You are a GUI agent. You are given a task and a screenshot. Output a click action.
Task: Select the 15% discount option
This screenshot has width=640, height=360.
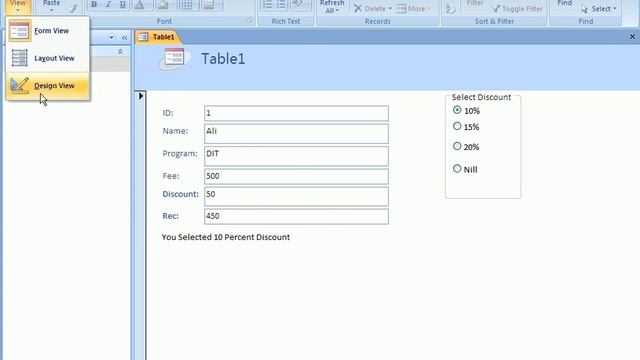pos(457,126)
